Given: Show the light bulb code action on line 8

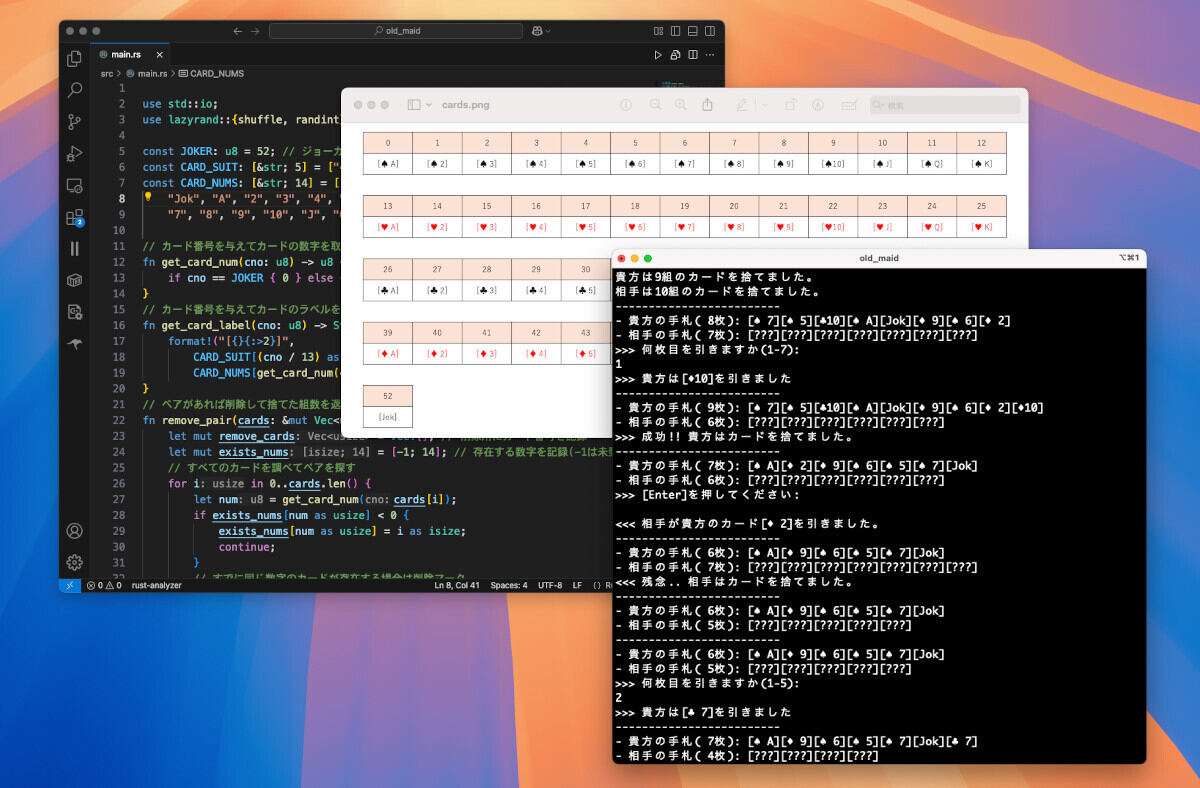Looking at the screenshot, I should click(x=149, y=197).
